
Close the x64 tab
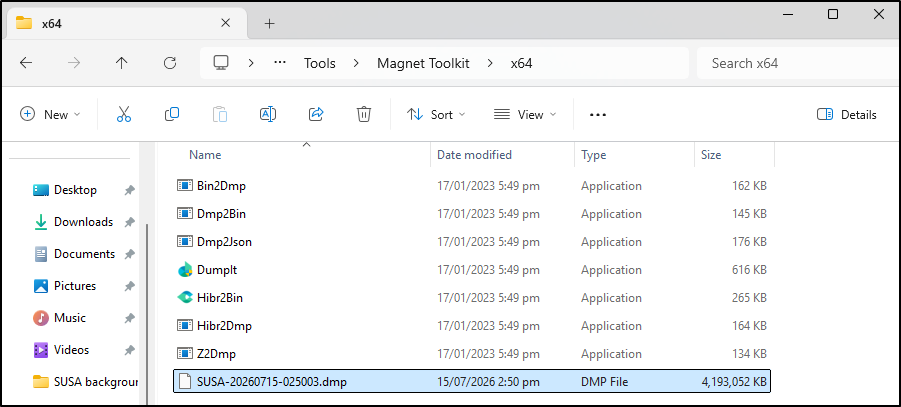pyautogui.click(x=226, y=23)
